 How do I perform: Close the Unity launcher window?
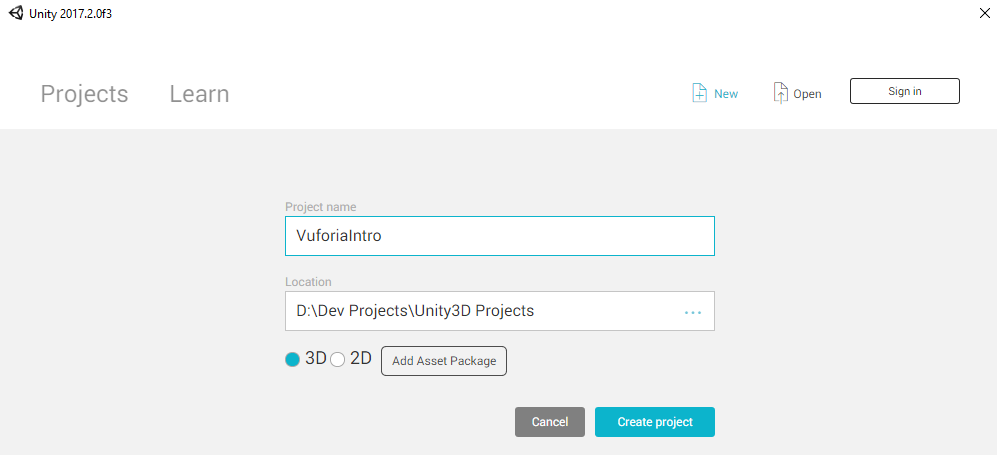tap(984, 13)
